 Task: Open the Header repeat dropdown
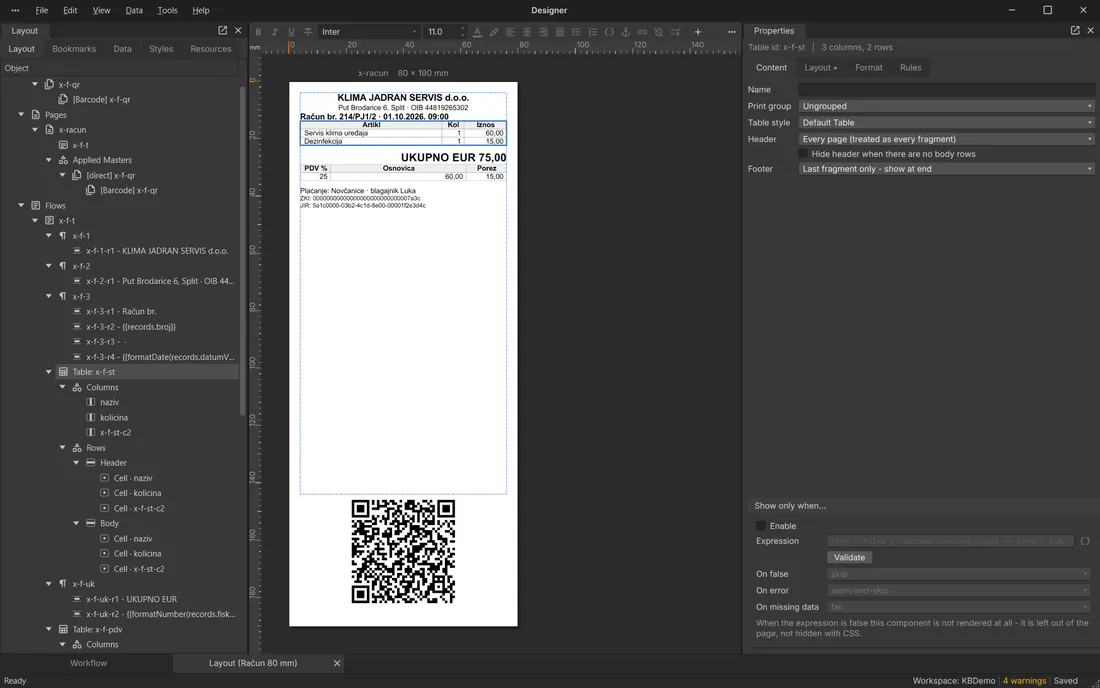[x=946, y=139]
